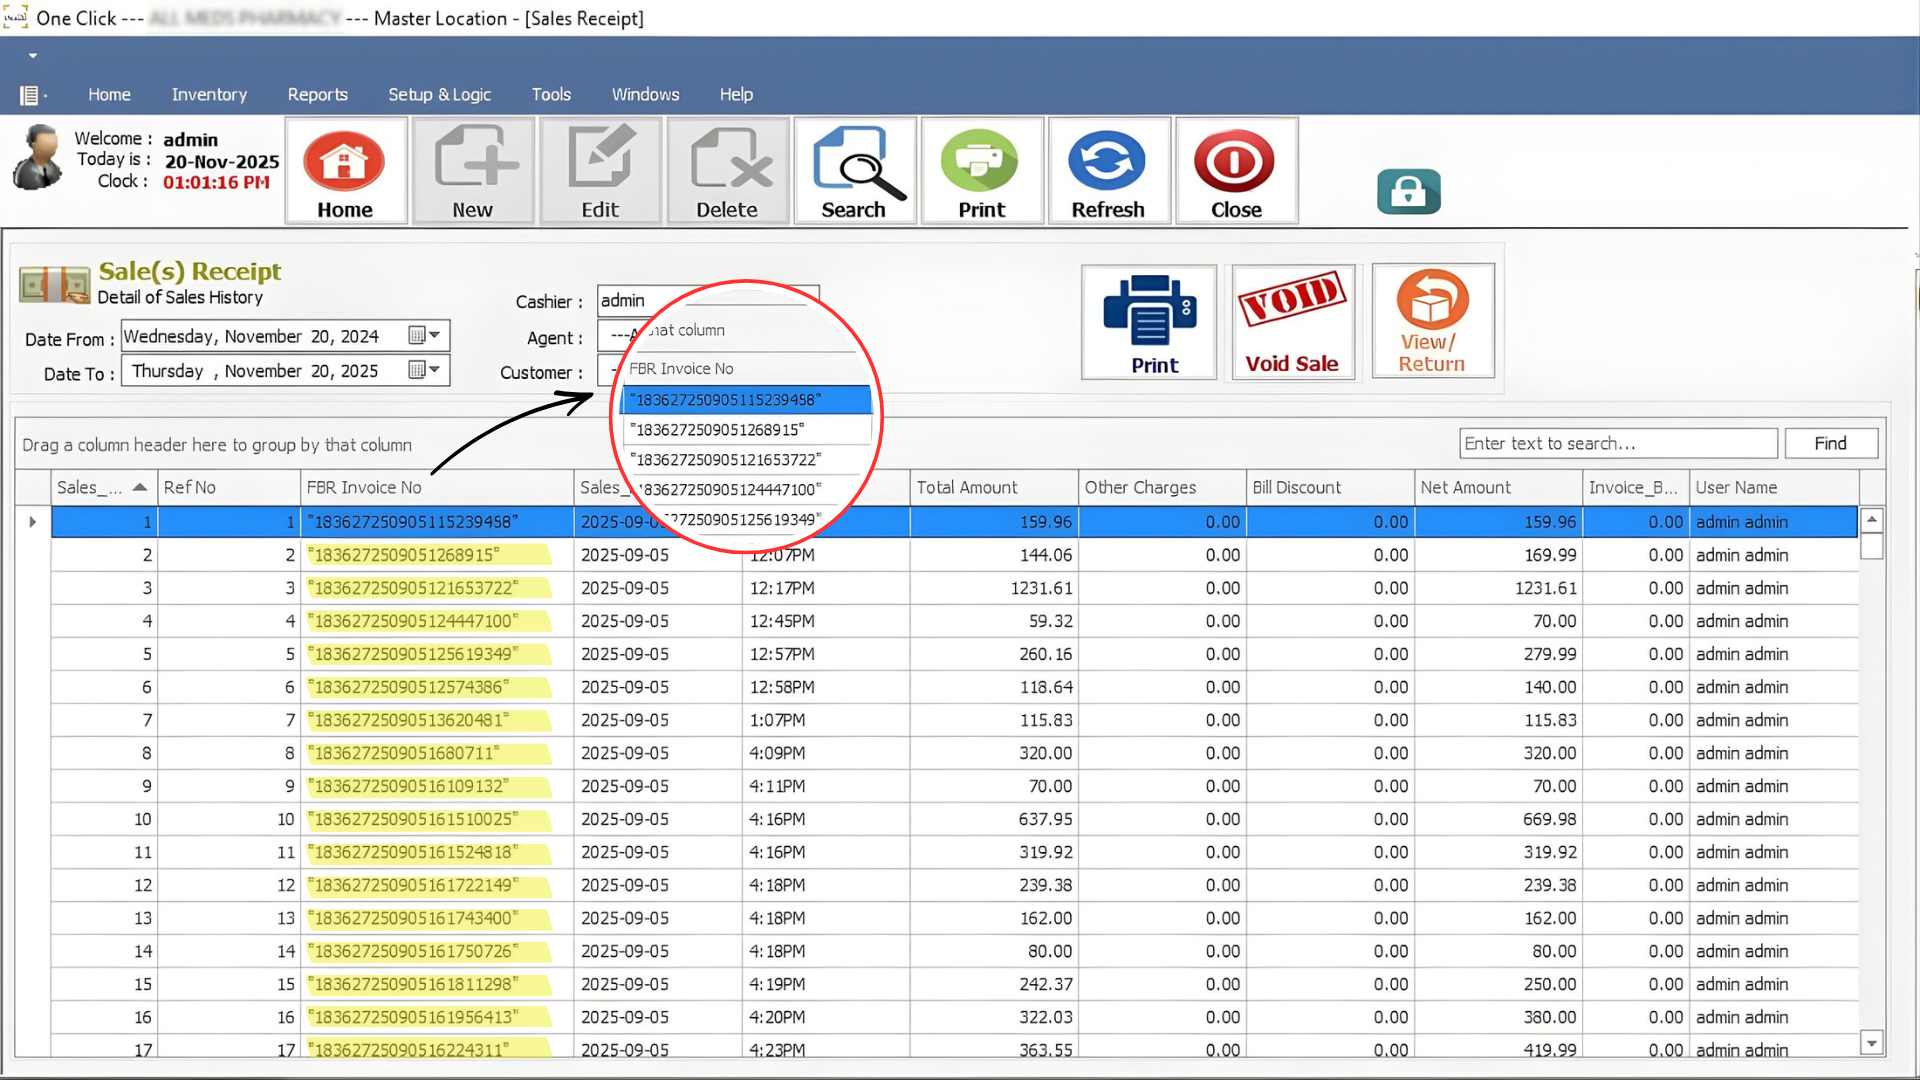Print receipt via the Sale(s) Receipt printer icon
This screenshot has width=1920, height=1080.
tap(1148, 320)
